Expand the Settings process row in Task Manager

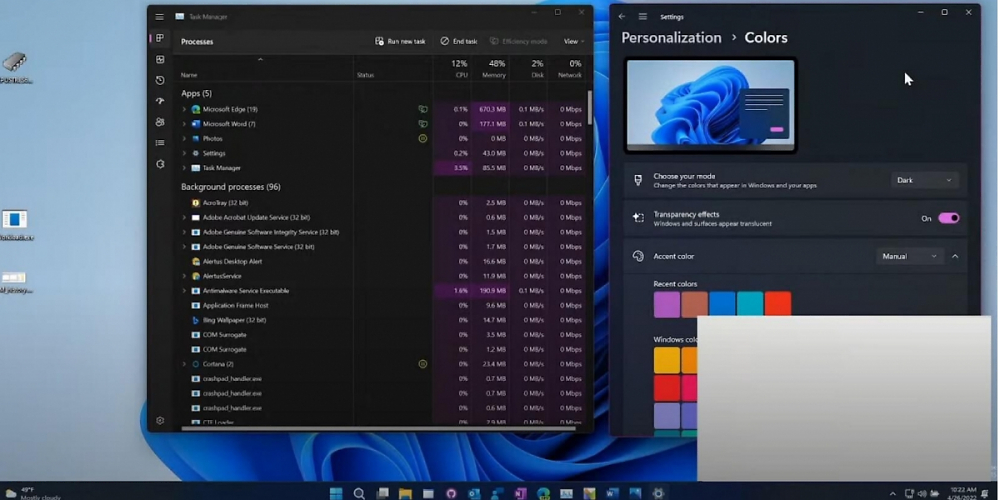[x=184, y=153]
